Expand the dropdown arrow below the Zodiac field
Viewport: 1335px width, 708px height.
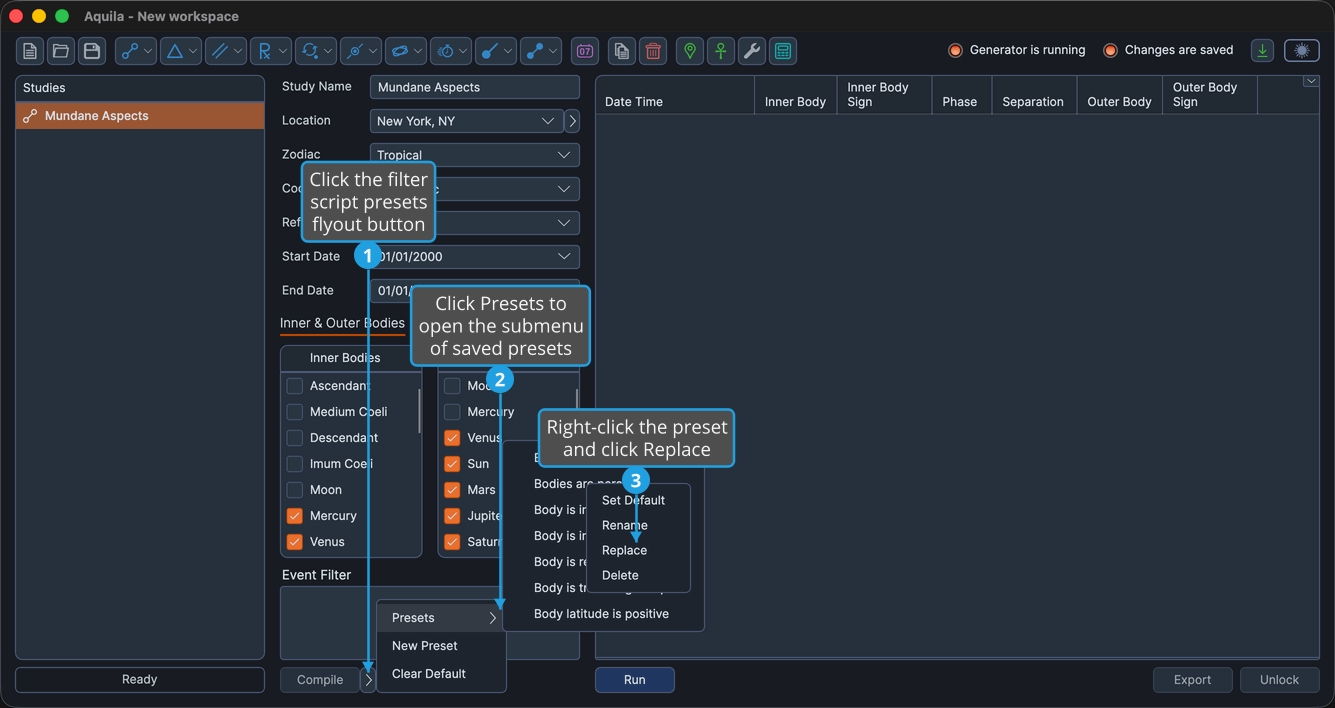point(564,189)
